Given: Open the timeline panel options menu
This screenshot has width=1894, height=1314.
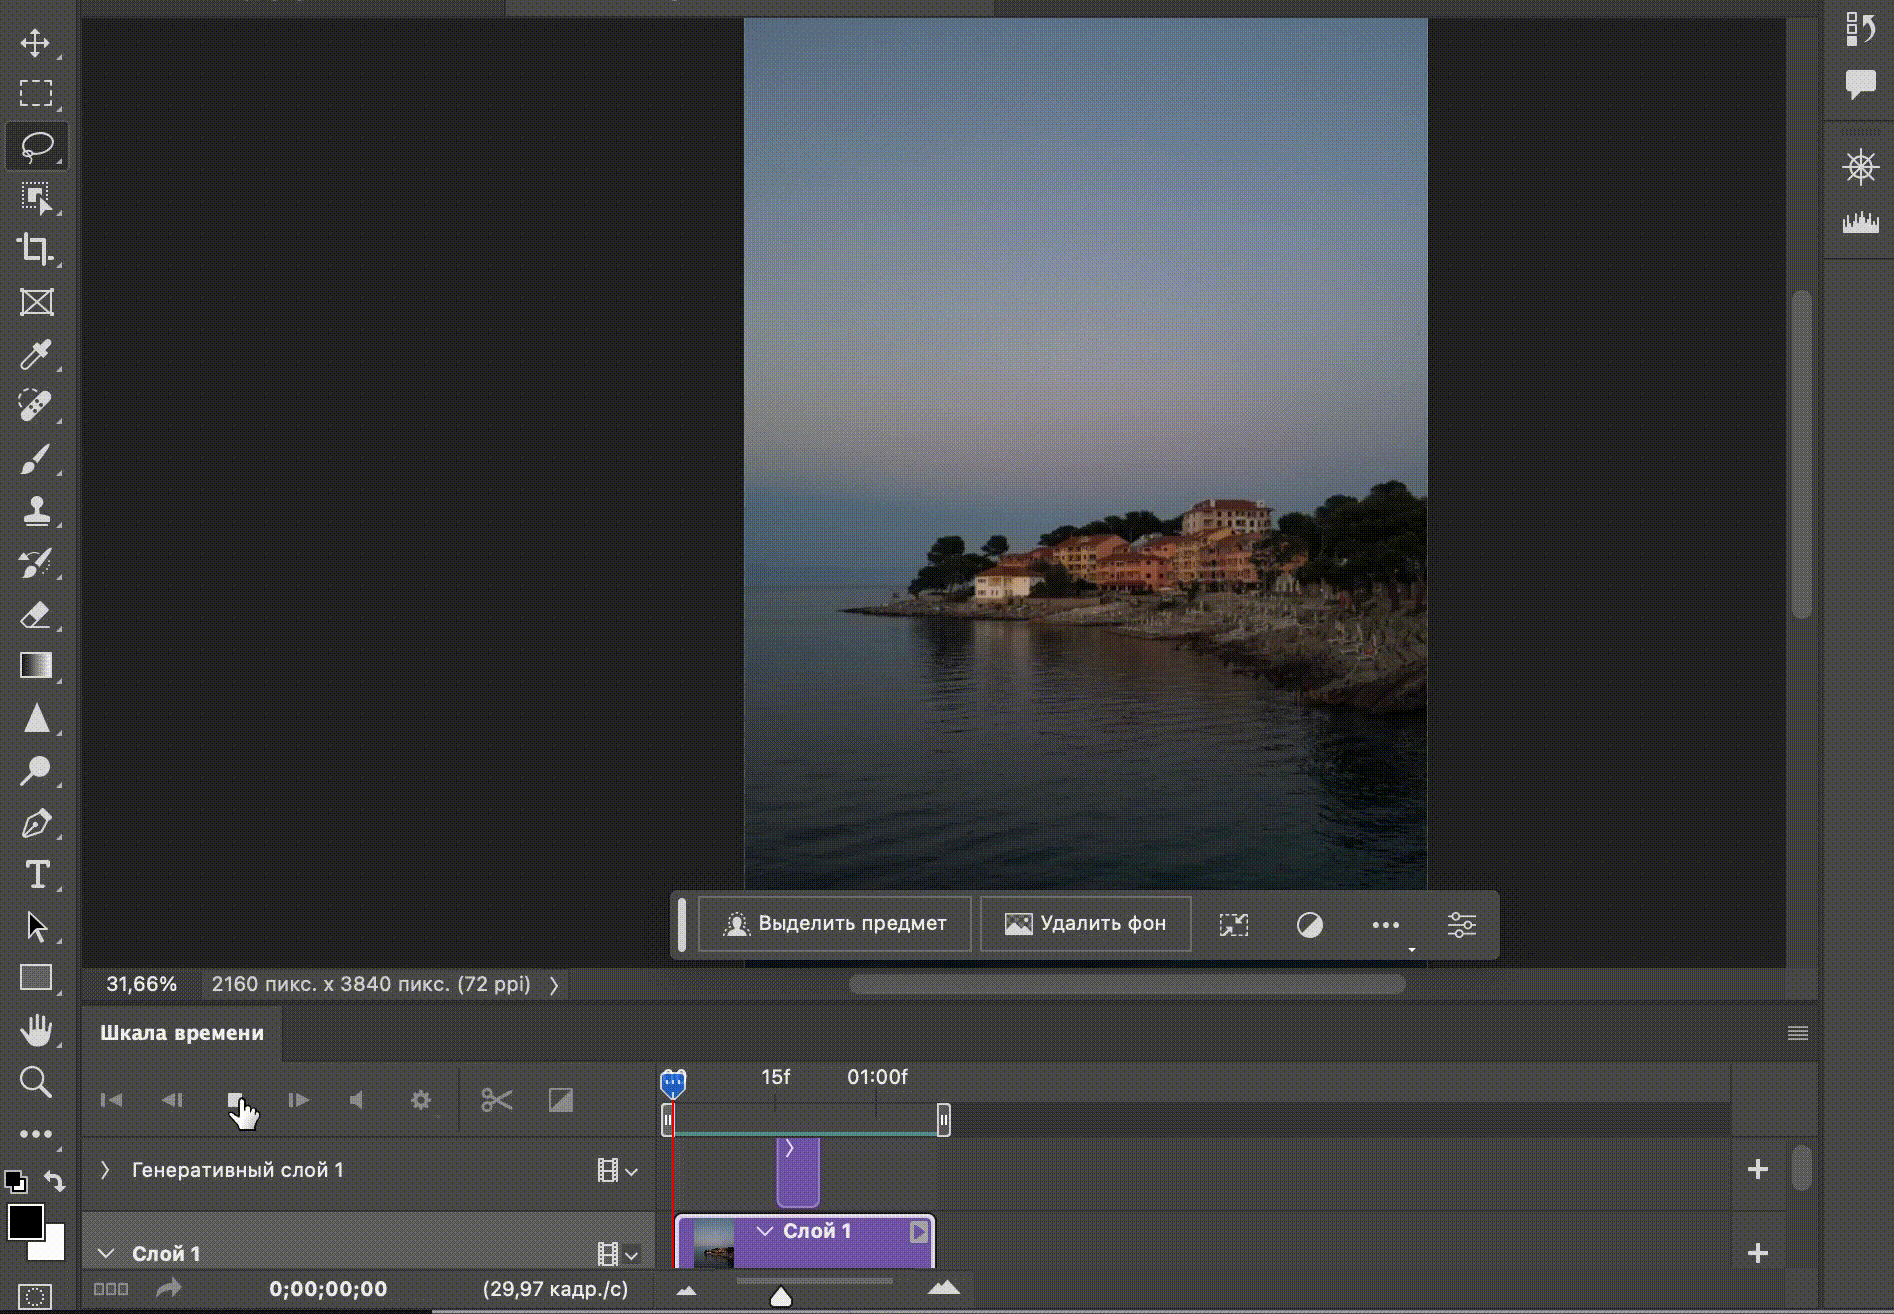Looking at the screenshot, I should click(x=1797, y=1033).
